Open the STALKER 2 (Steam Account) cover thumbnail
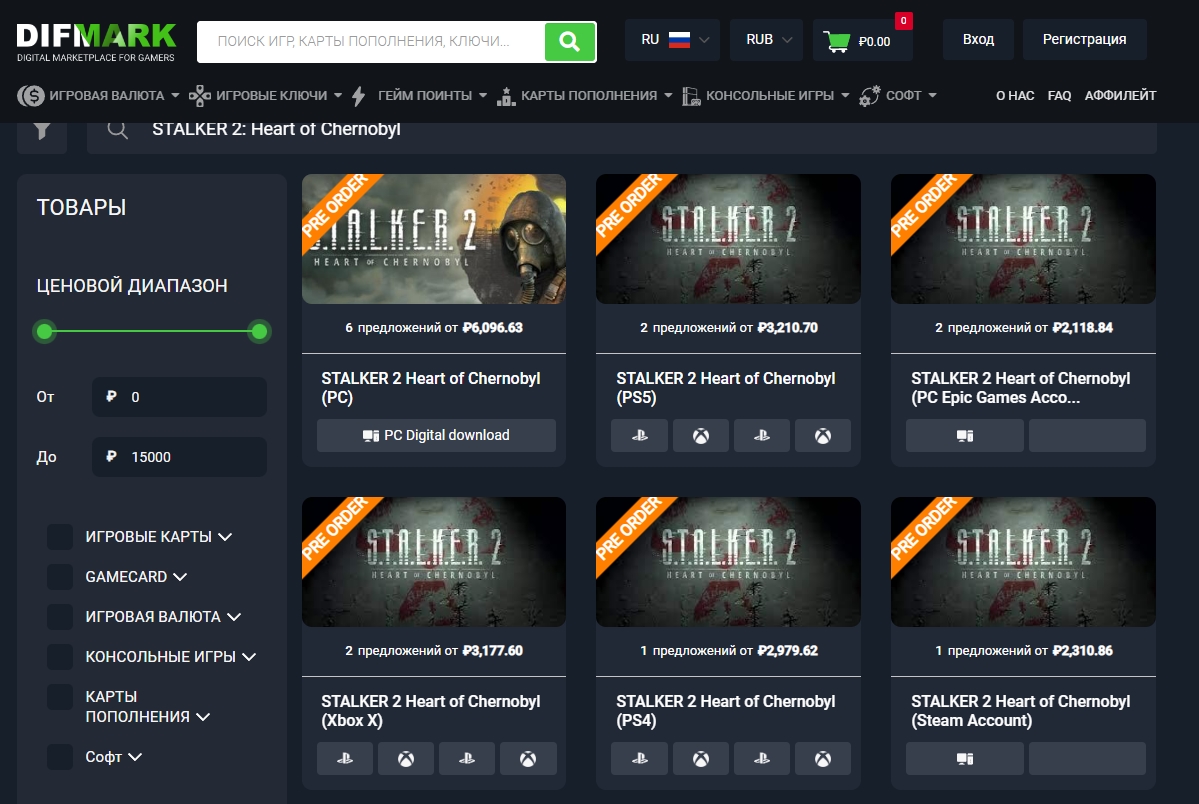Viewport: 1199px width, 804px height. [x=1023, y=562]
